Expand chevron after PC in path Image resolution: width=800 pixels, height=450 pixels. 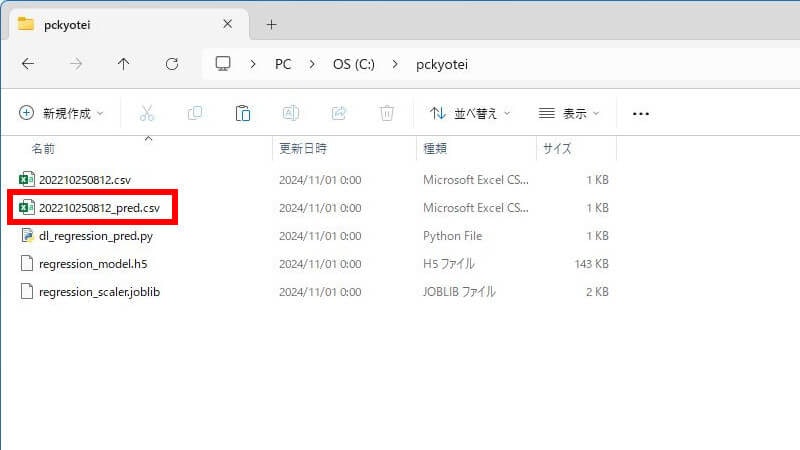(312, 64)
